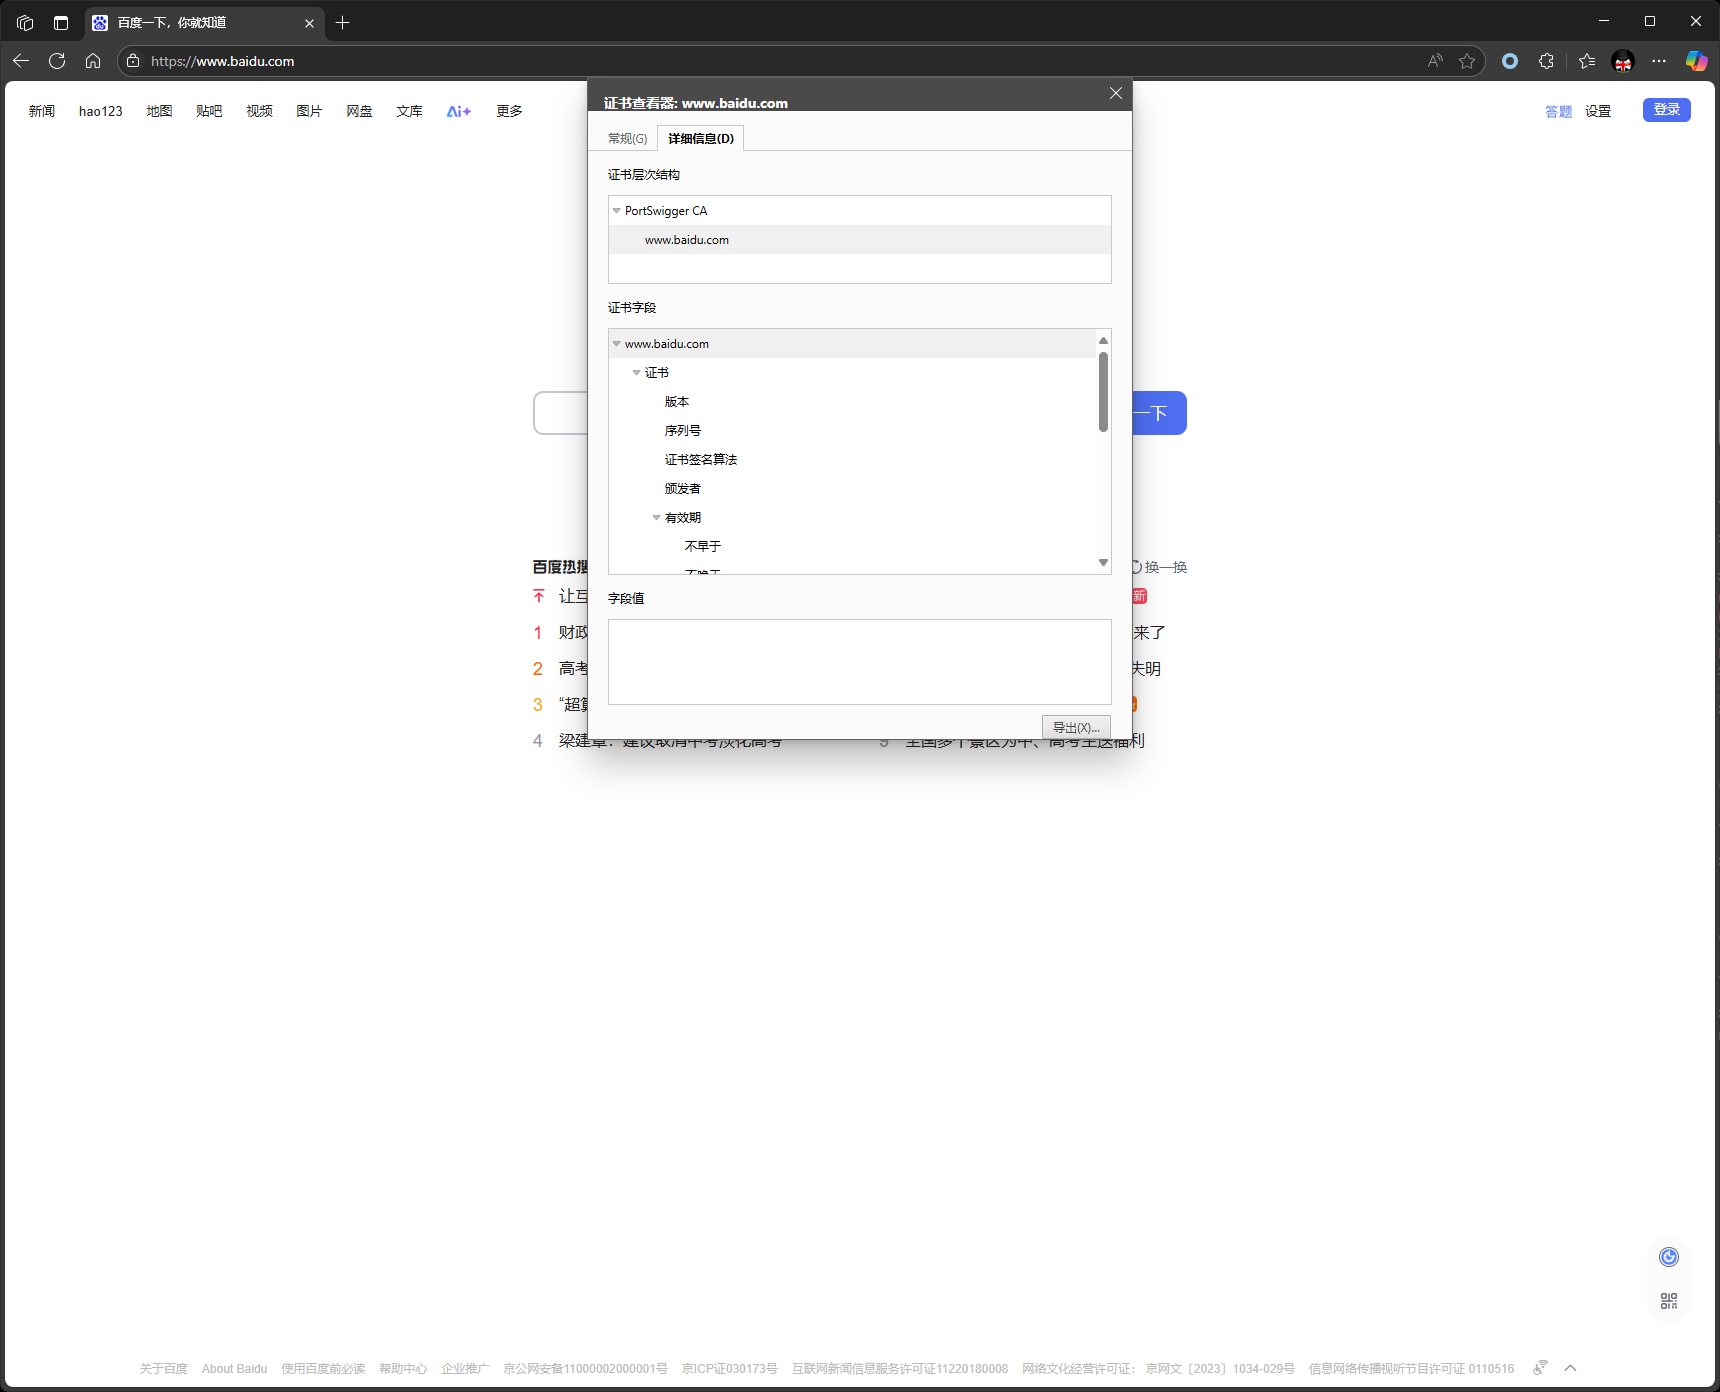Open the 帮助中心 footer link

click(x=403, y=1369)
